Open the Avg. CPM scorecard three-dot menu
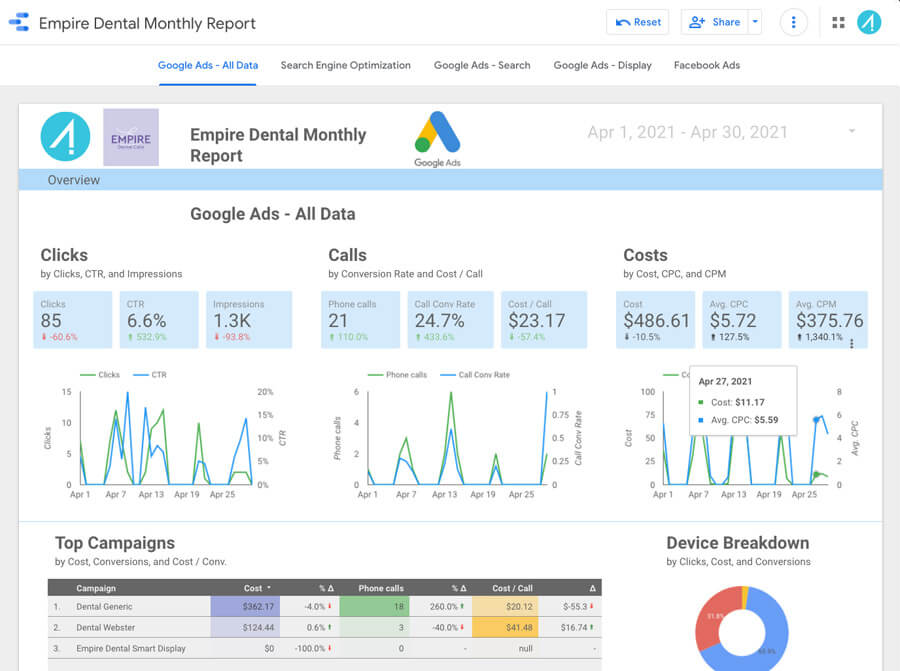Image resolution: width=900 pixels, height=671 pixels. click(852, 344)
